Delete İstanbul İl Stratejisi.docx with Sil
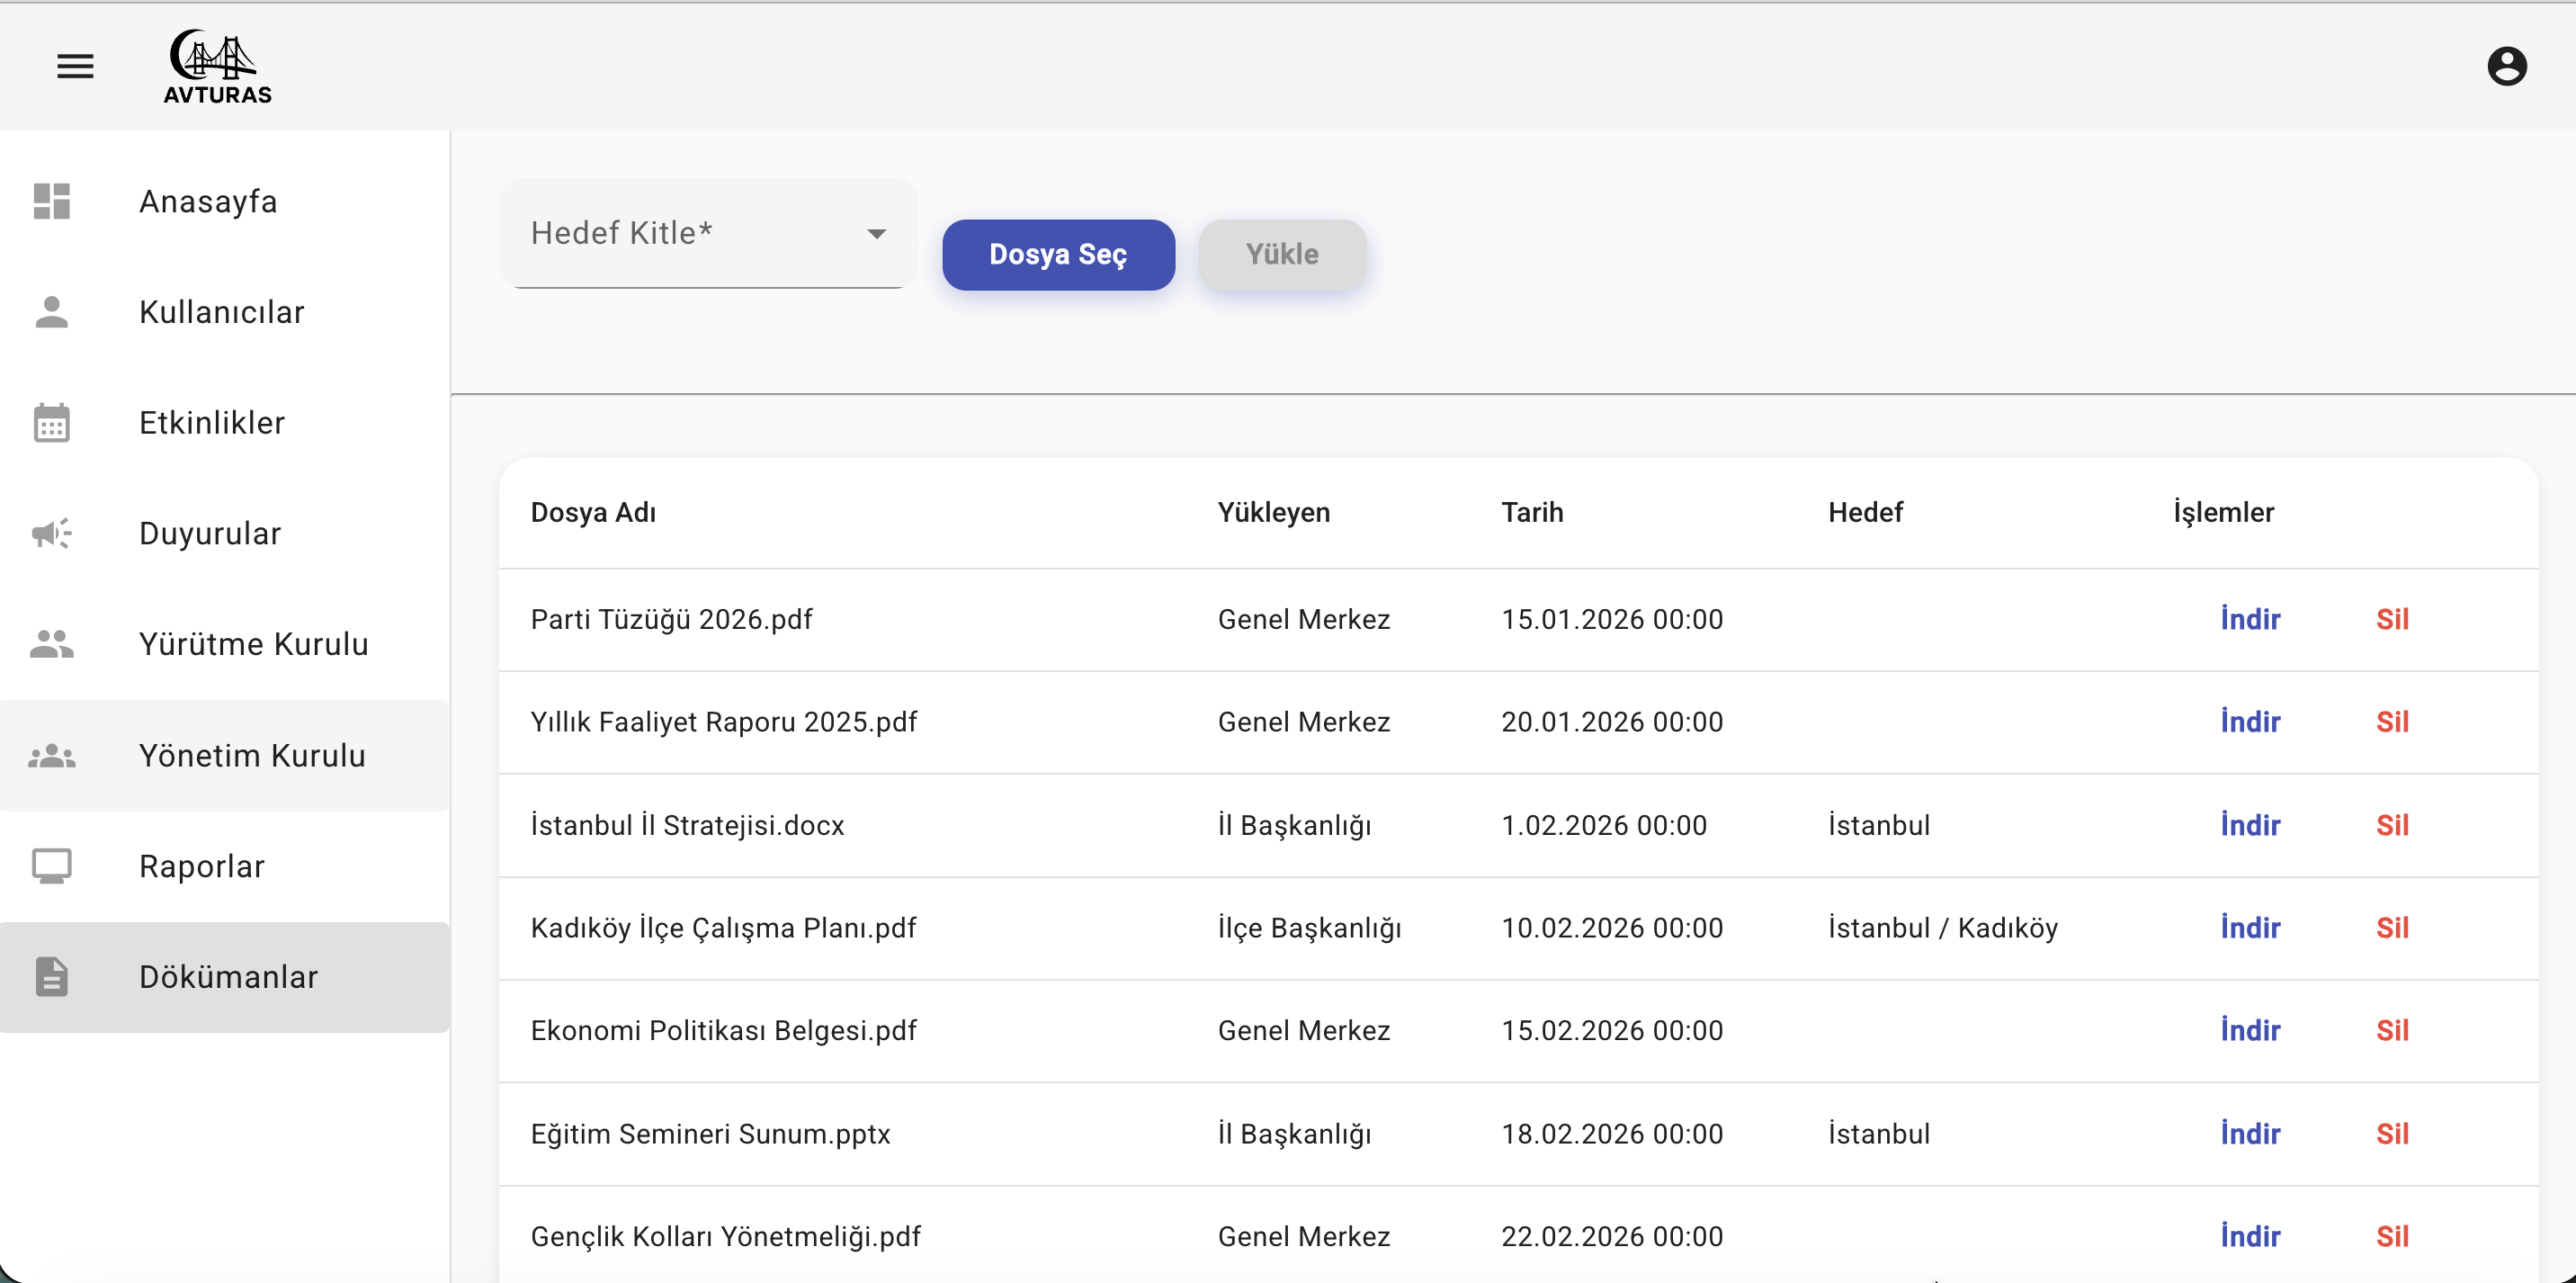Viewport: 2576px width, 1283px height. point(2392,825)
